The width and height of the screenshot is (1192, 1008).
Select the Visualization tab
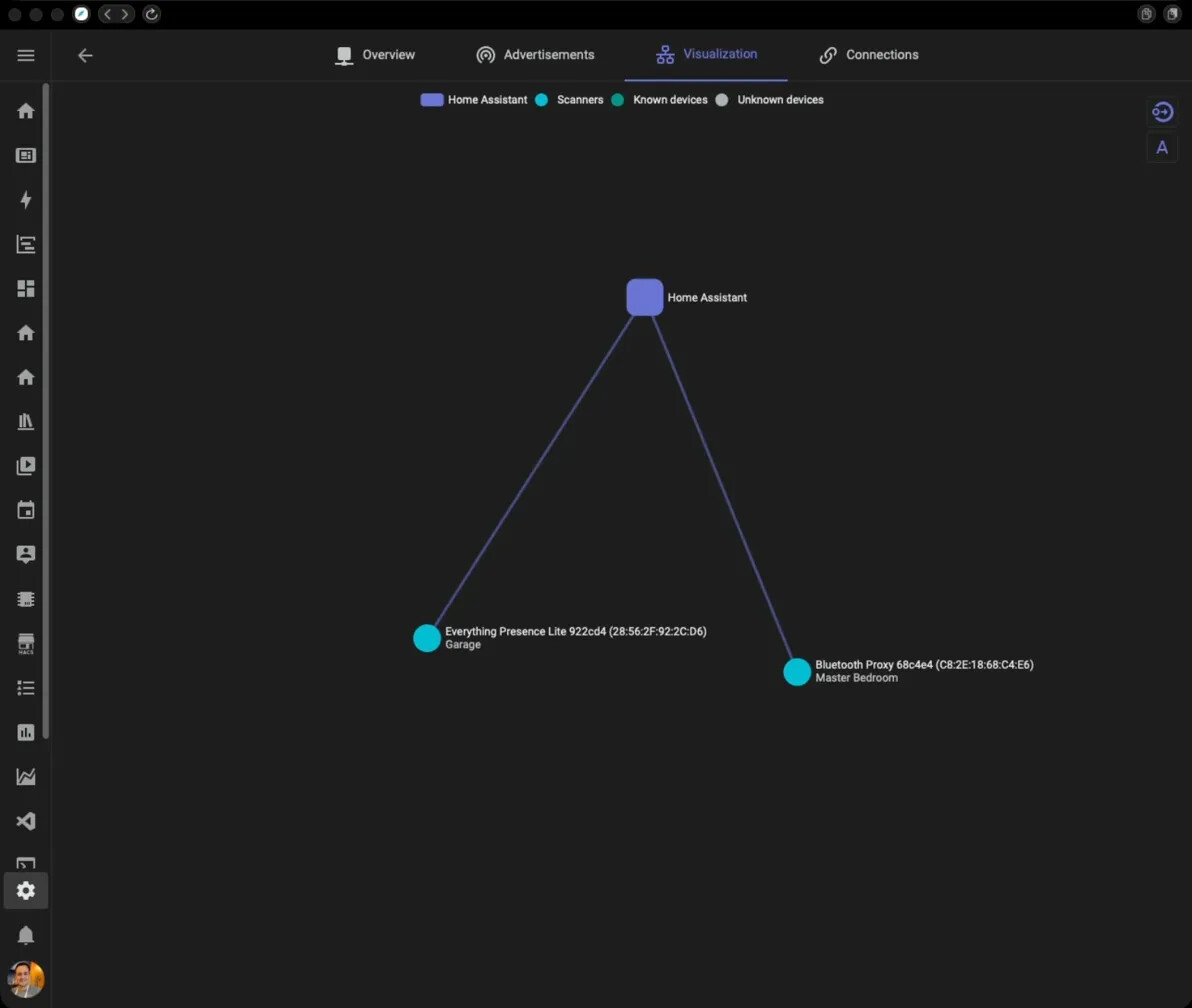(706, 55)
